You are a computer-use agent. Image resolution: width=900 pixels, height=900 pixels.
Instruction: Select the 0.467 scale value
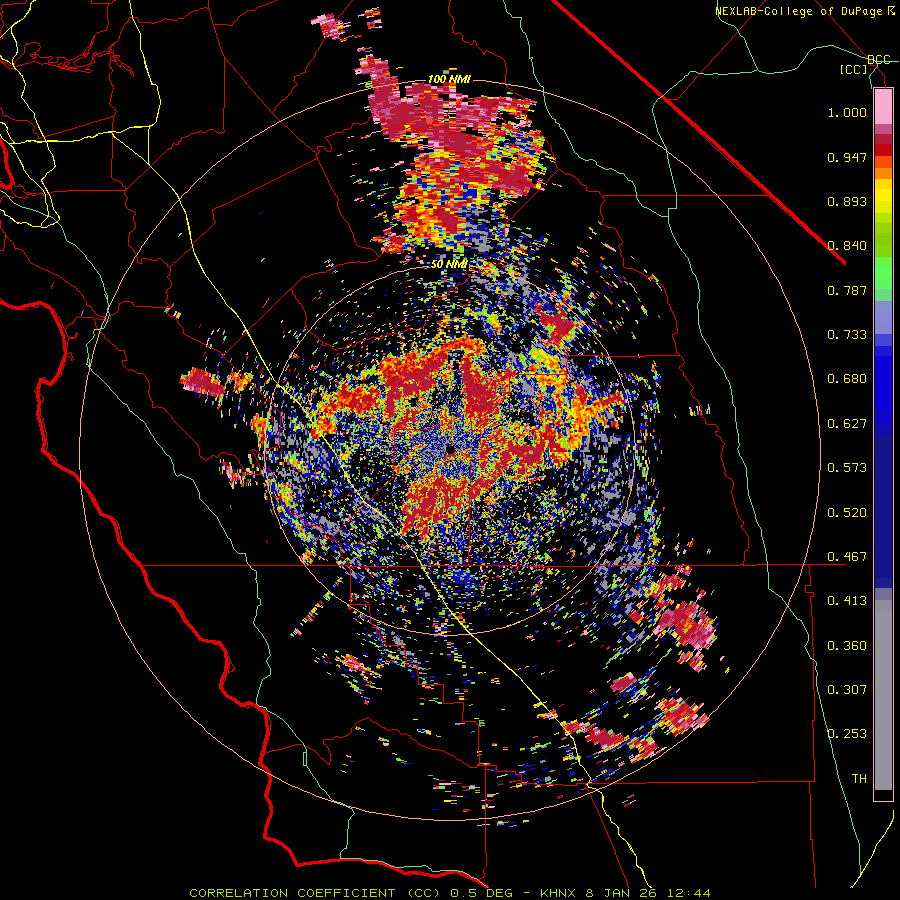tap(847, 557)
